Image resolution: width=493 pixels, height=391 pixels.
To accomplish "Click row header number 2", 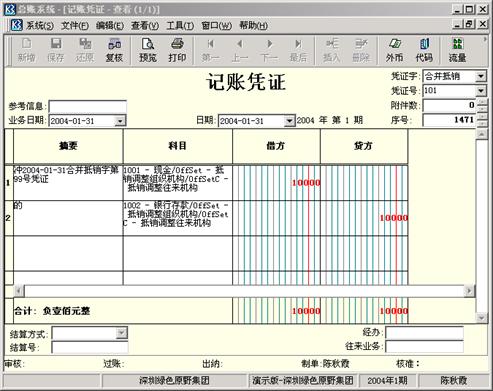I will (8, 218).
